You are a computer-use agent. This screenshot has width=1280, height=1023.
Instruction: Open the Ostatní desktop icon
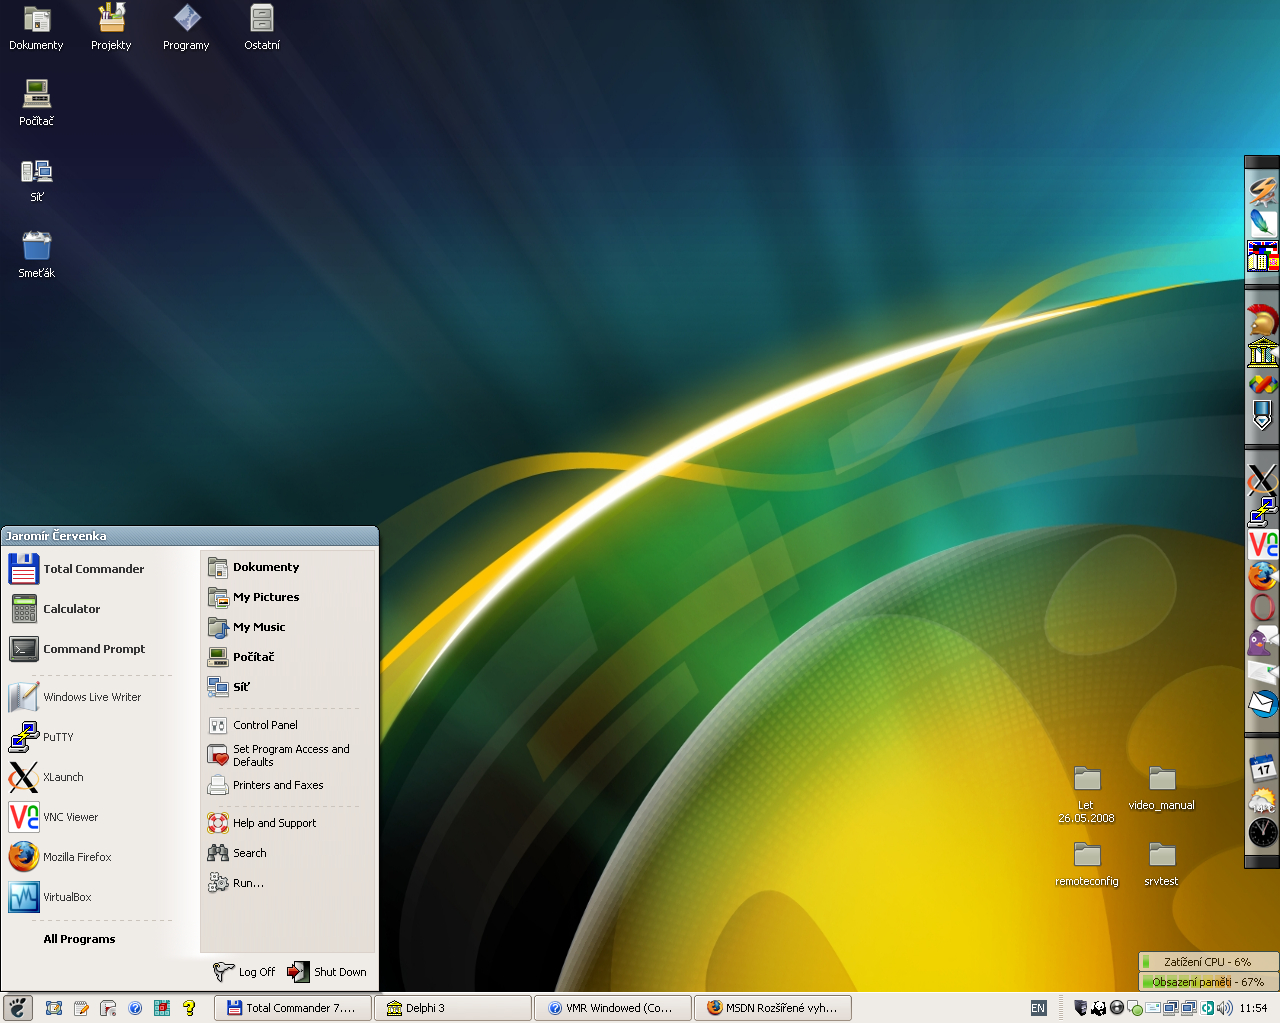262,27
